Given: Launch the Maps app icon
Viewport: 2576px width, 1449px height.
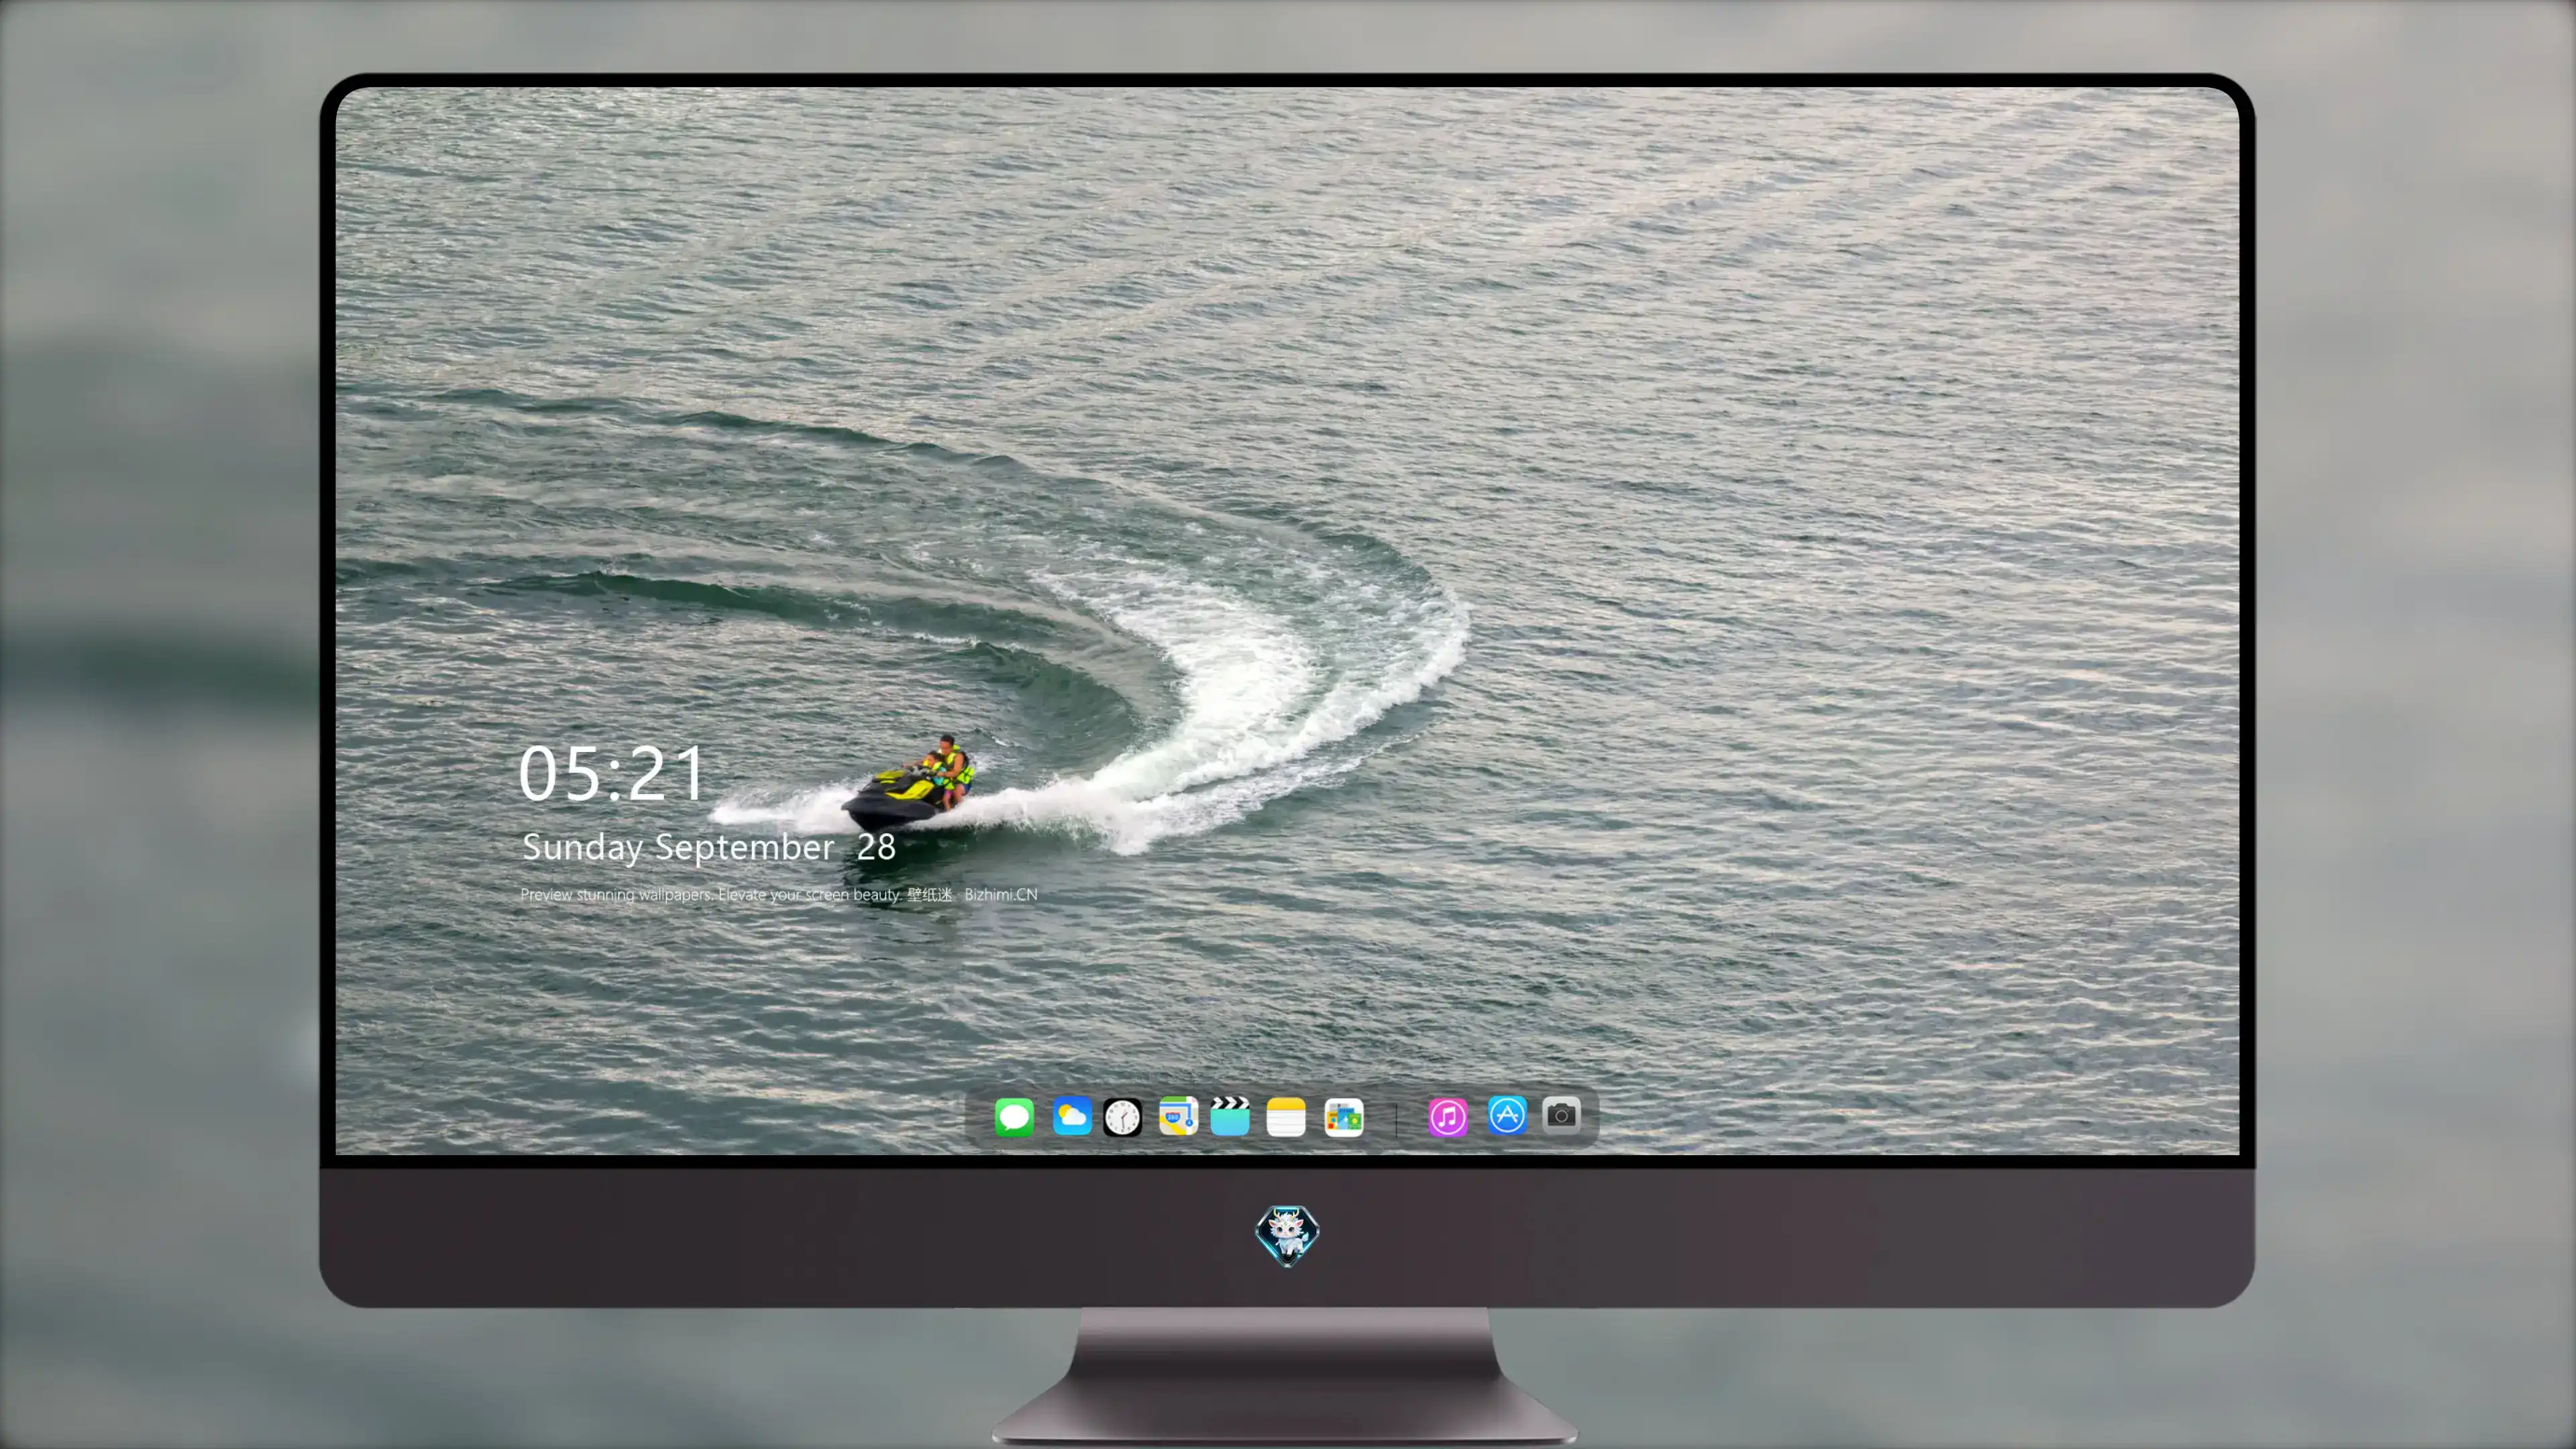Looking at the screenshot, I should coord(1178,1116).
